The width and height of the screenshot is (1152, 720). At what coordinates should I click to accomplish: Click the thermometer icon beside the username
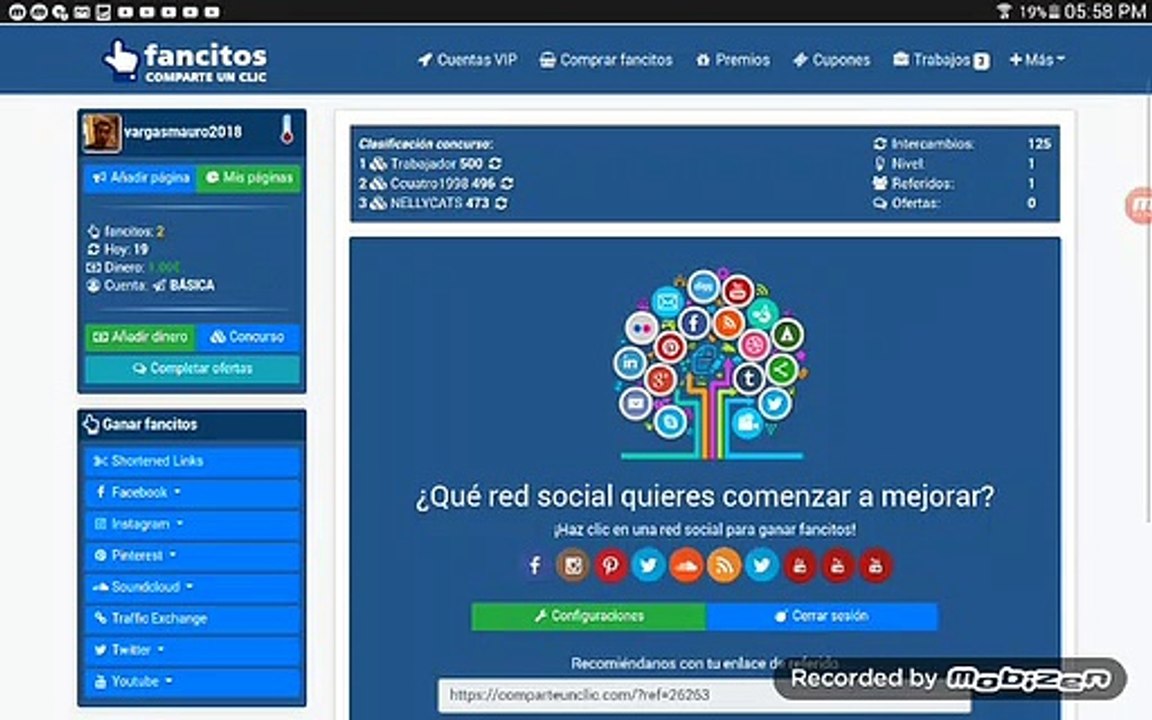tap(287, 130)
